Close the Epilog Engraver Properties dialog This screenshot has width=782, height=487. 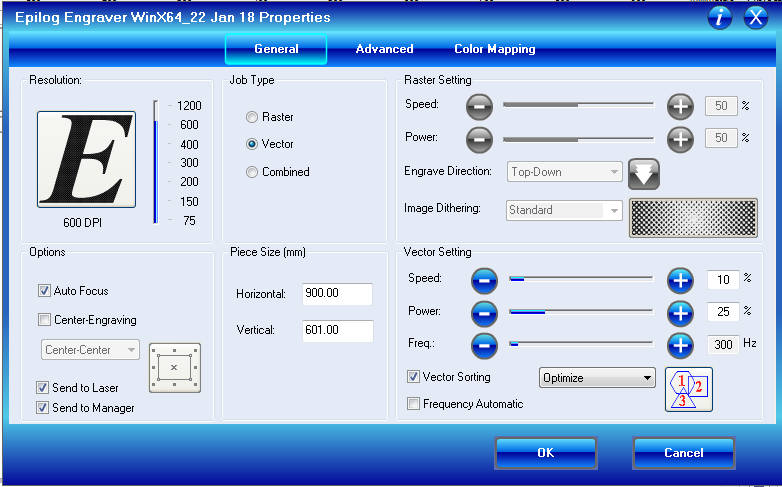(756, 18)
